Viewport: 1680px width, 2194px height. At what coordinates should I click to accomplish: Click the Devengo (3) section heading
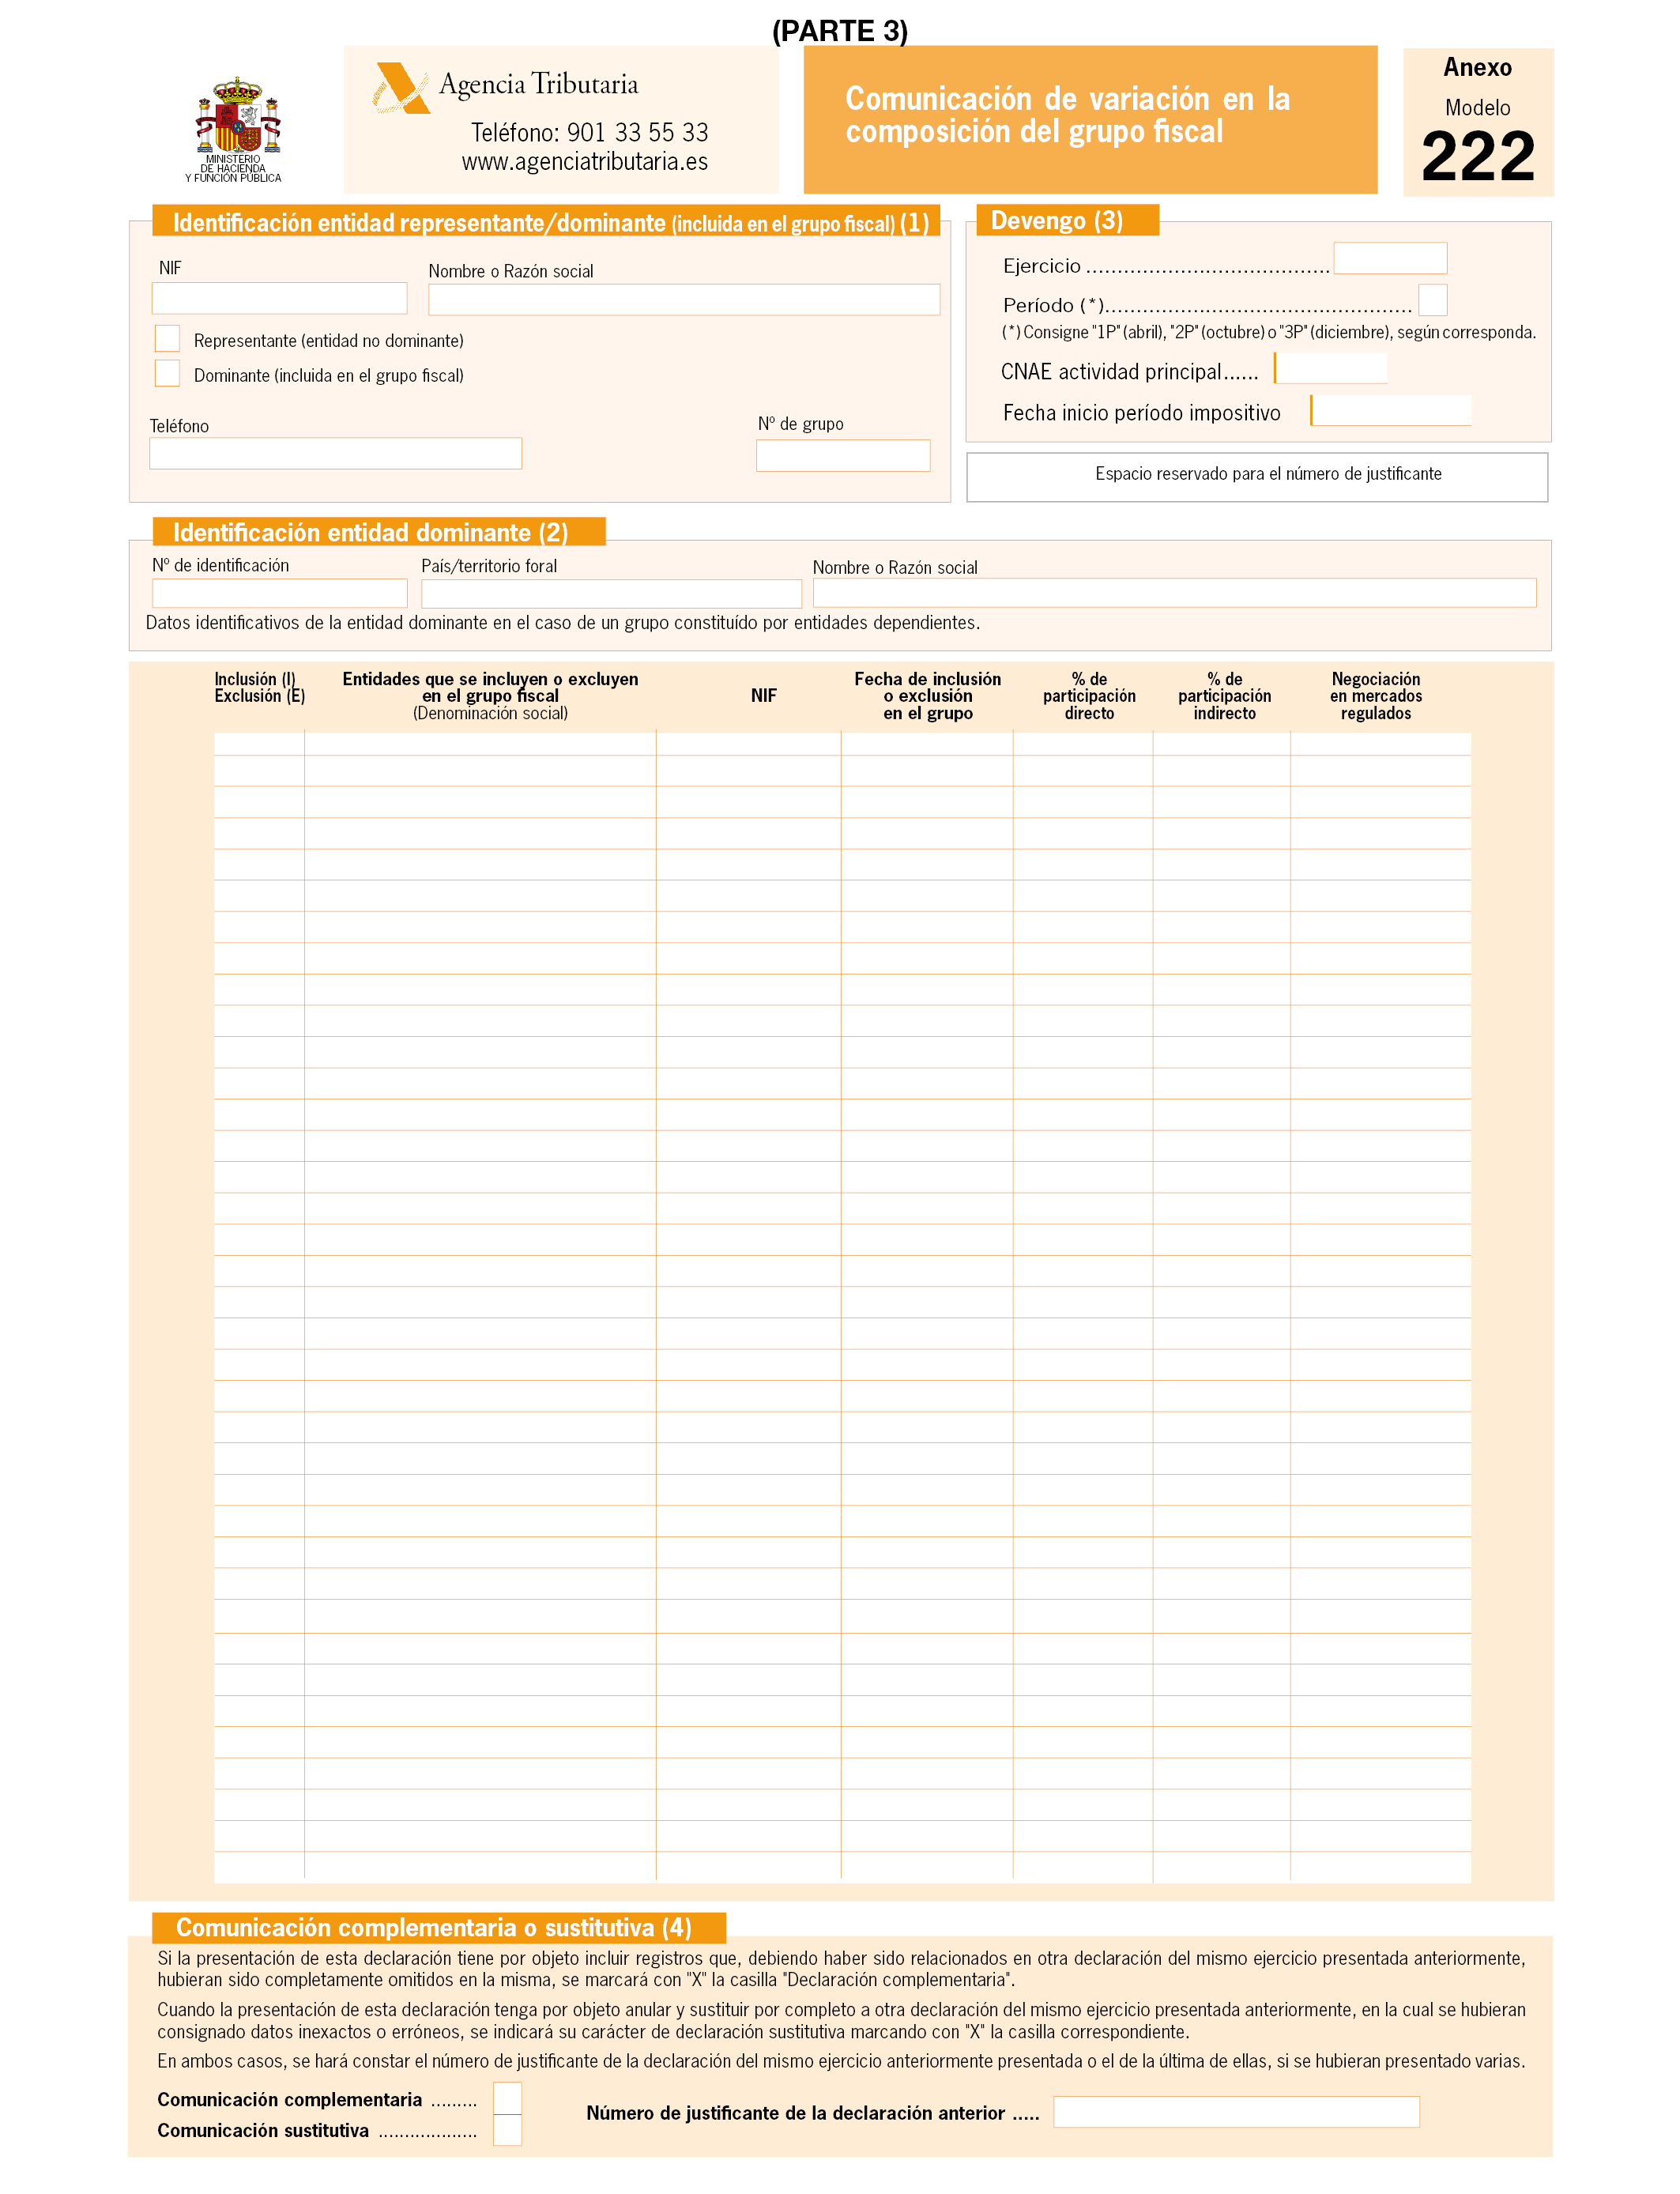pos(1067,220)
